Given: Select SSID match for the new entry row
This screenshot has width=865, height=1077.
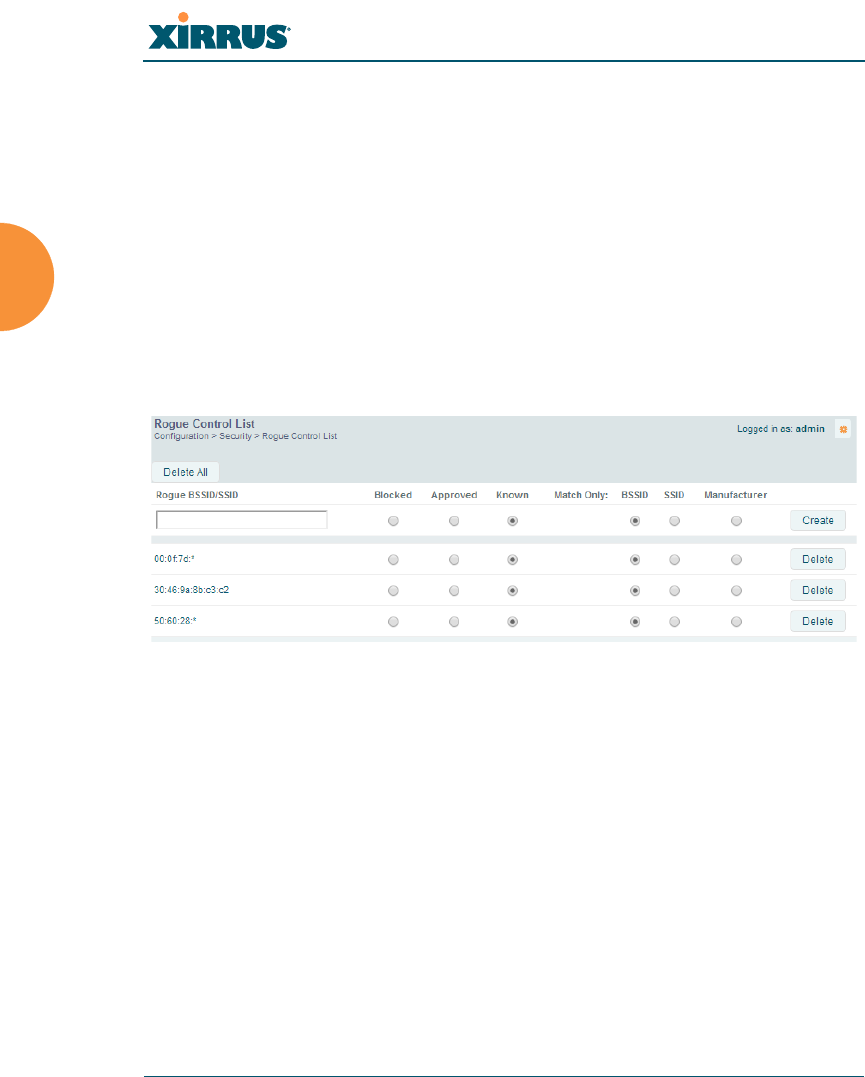Looking at the screenshot, I should [x=675, y=521].
